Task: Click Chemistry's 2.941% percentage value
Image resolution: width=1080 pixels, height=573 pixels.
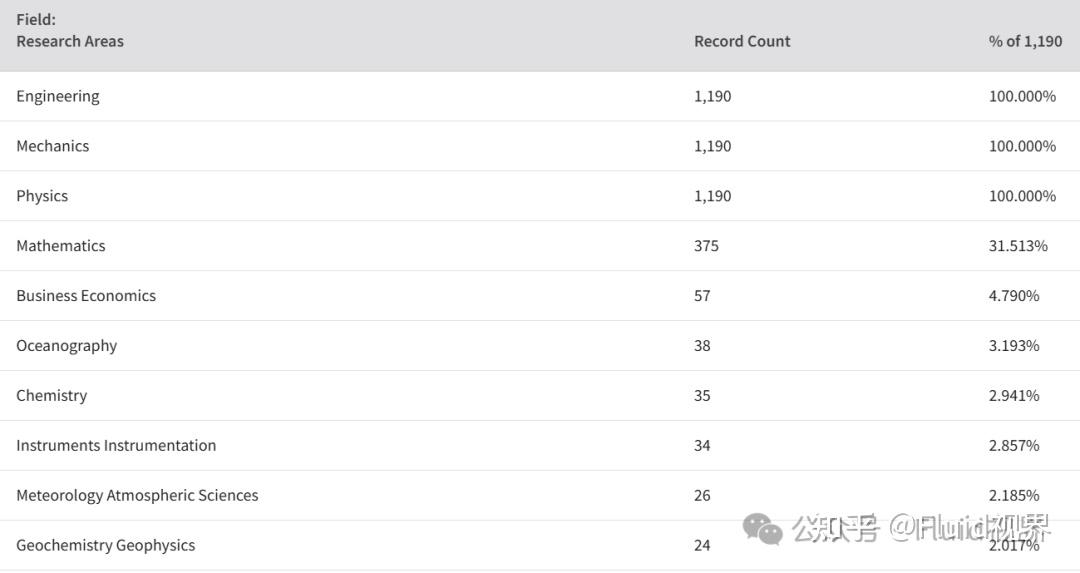Action: coord(1014,396)
